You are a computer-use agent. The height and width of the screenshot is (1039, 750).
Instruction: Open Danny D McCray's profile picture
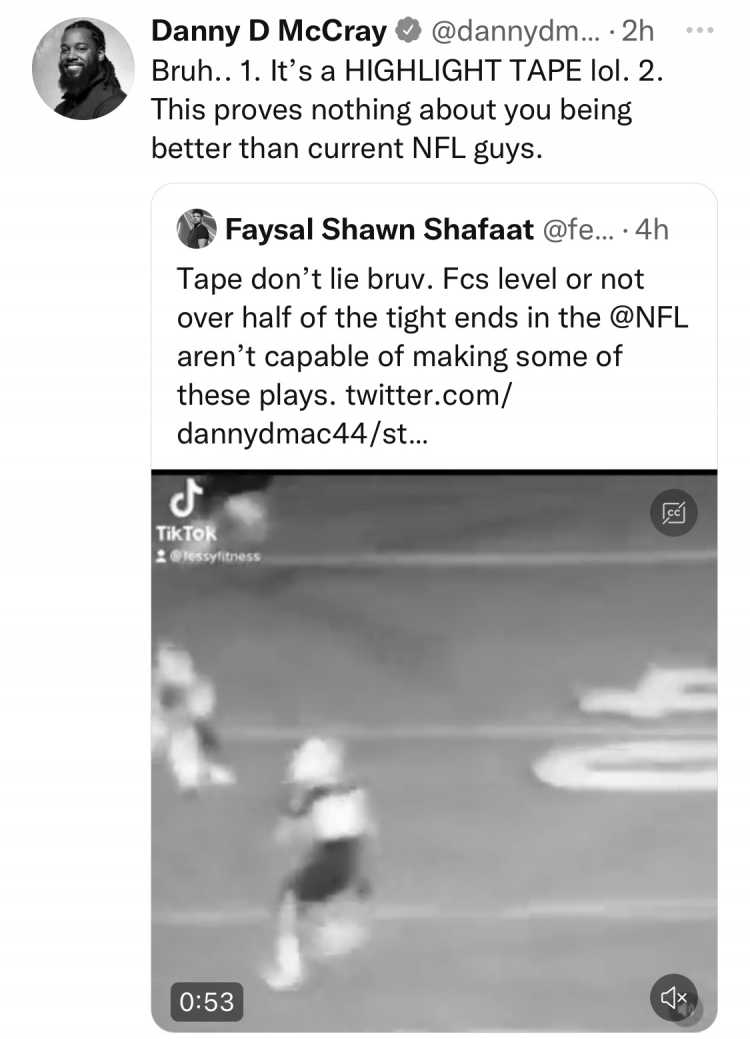click(x=82, y=69)
